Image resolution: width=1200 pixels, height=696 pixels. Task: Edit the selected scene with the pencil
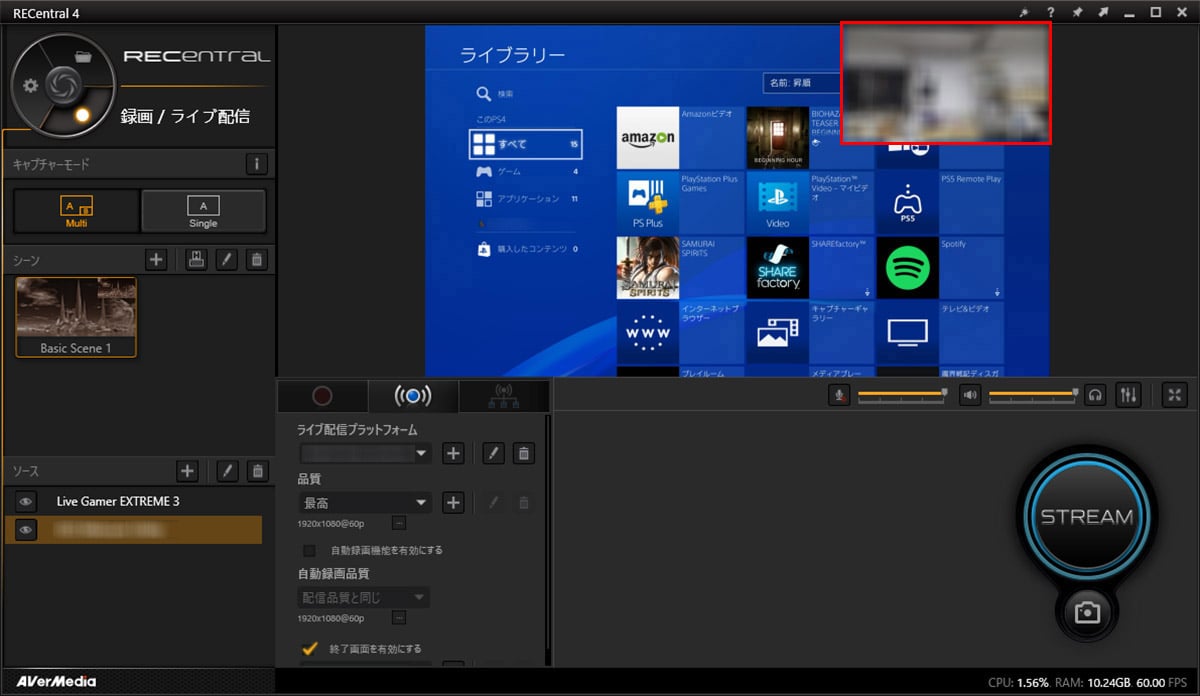[227, 260]
